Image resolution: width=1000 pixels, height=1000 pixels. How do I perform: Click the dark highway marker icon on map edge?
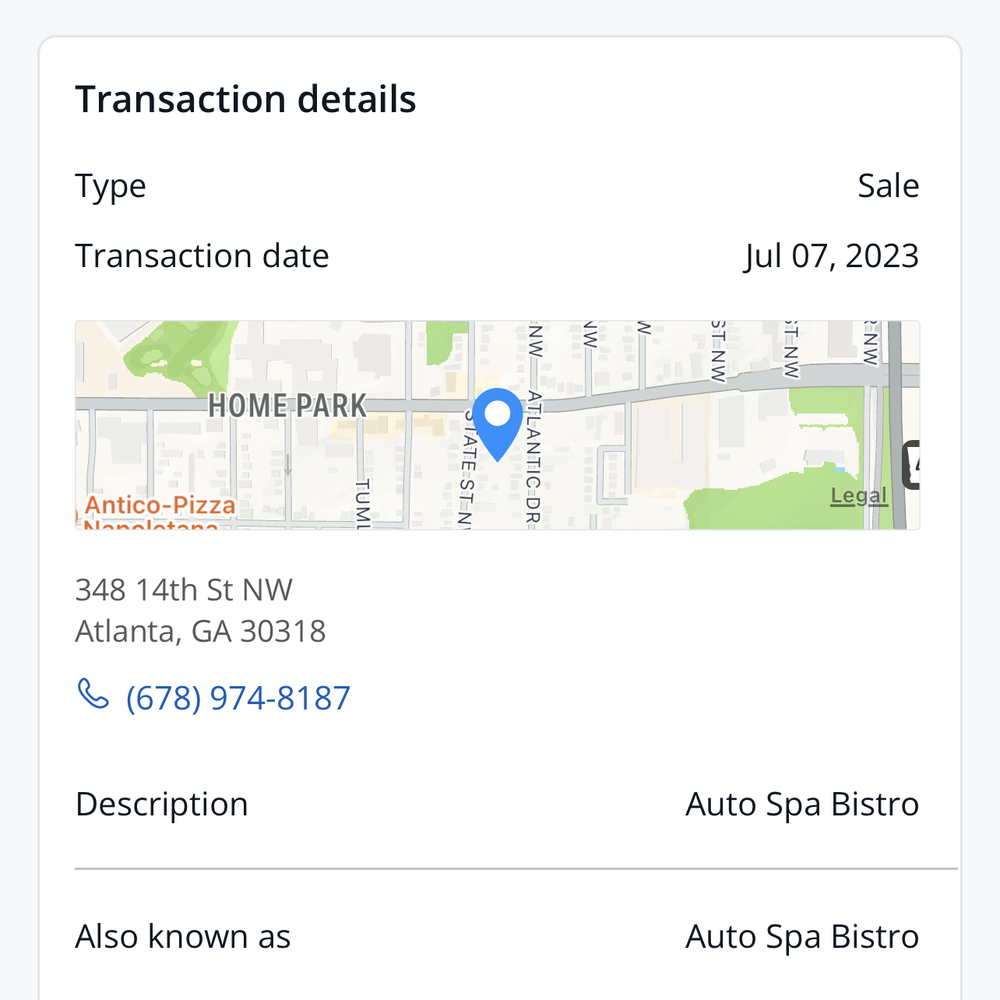(x=911, y=465)
